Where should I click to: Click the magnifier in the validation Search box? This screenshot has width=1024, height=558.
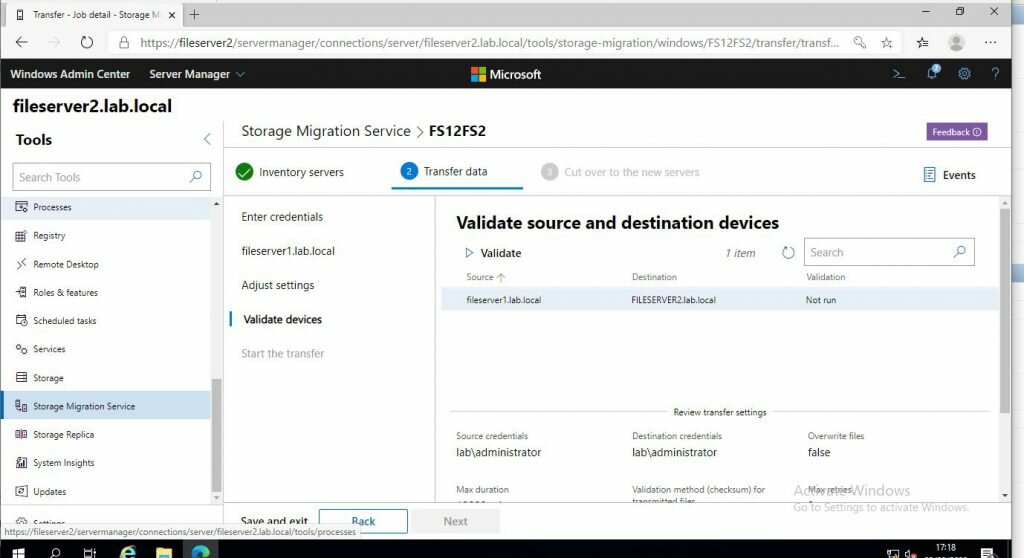click(959, 252)
